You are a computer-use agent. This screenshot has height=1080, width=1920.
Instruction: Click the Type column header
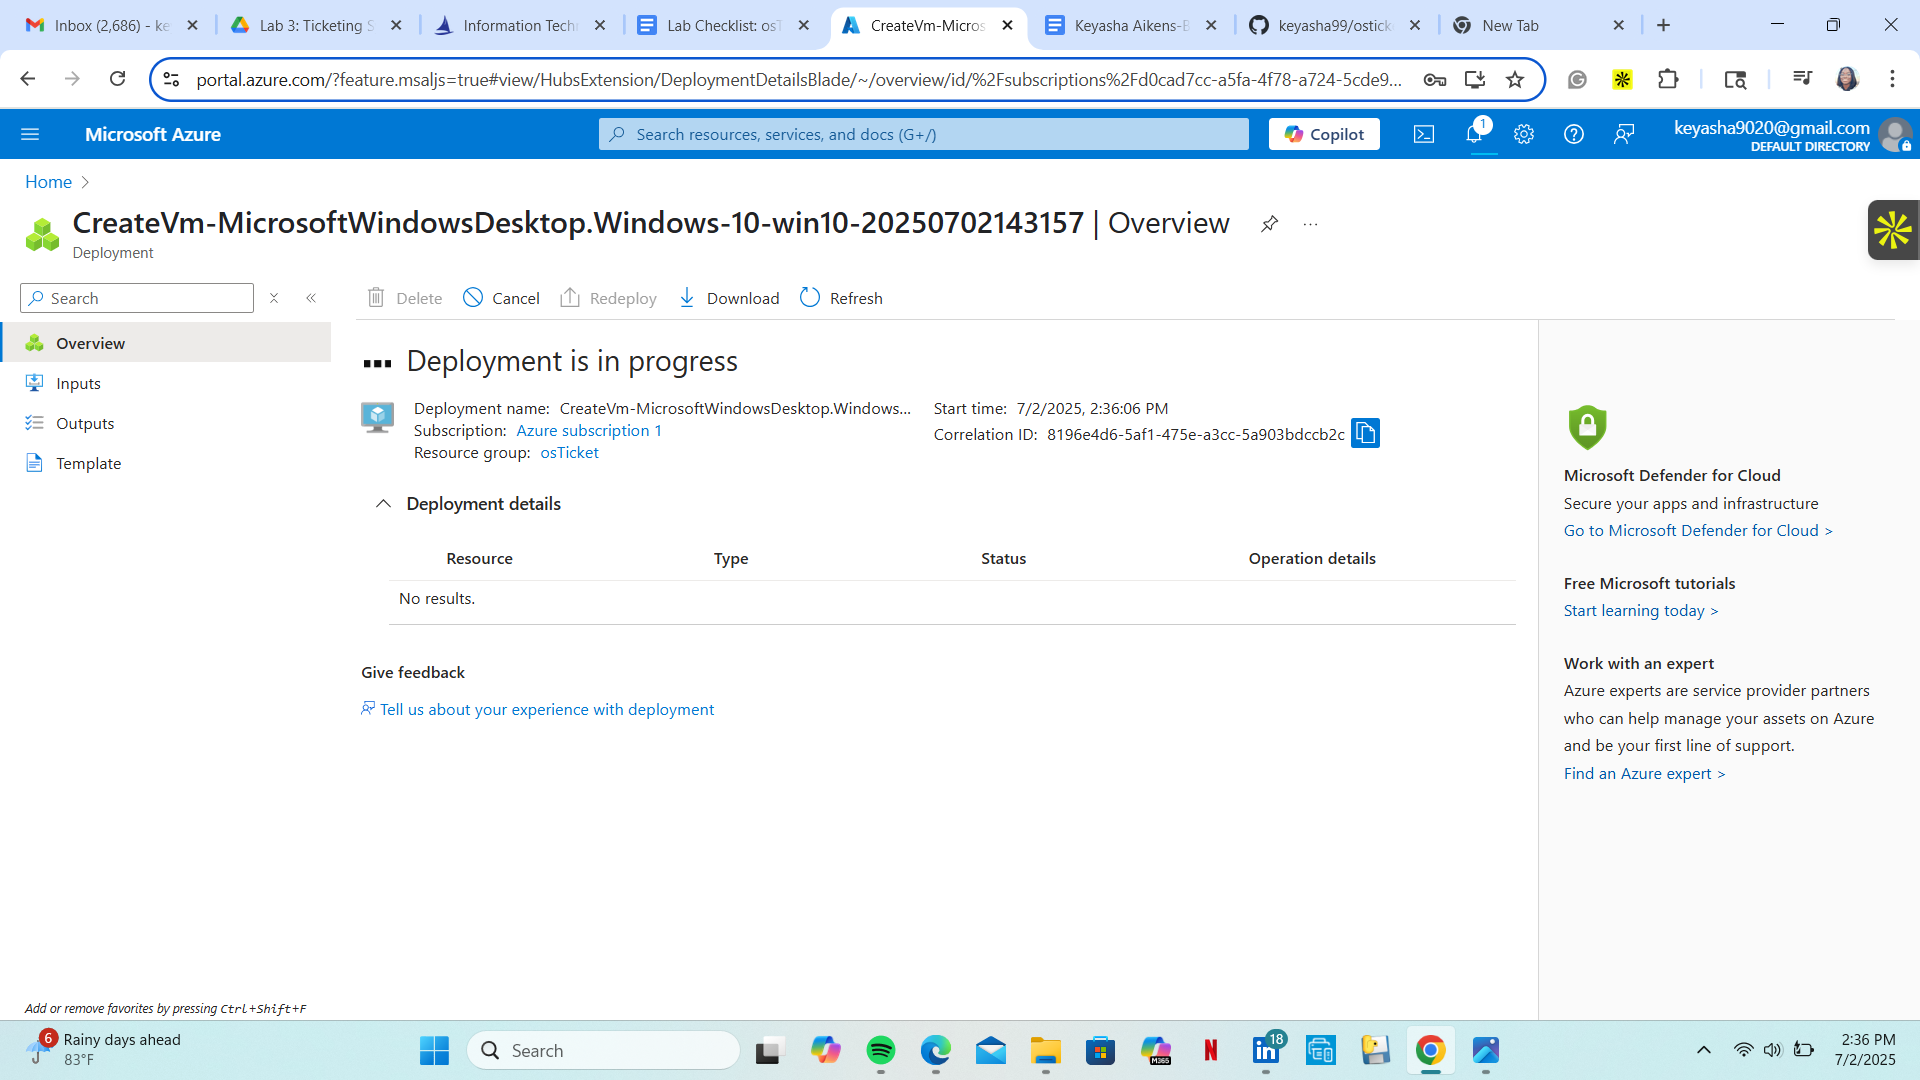pos(731,559)
